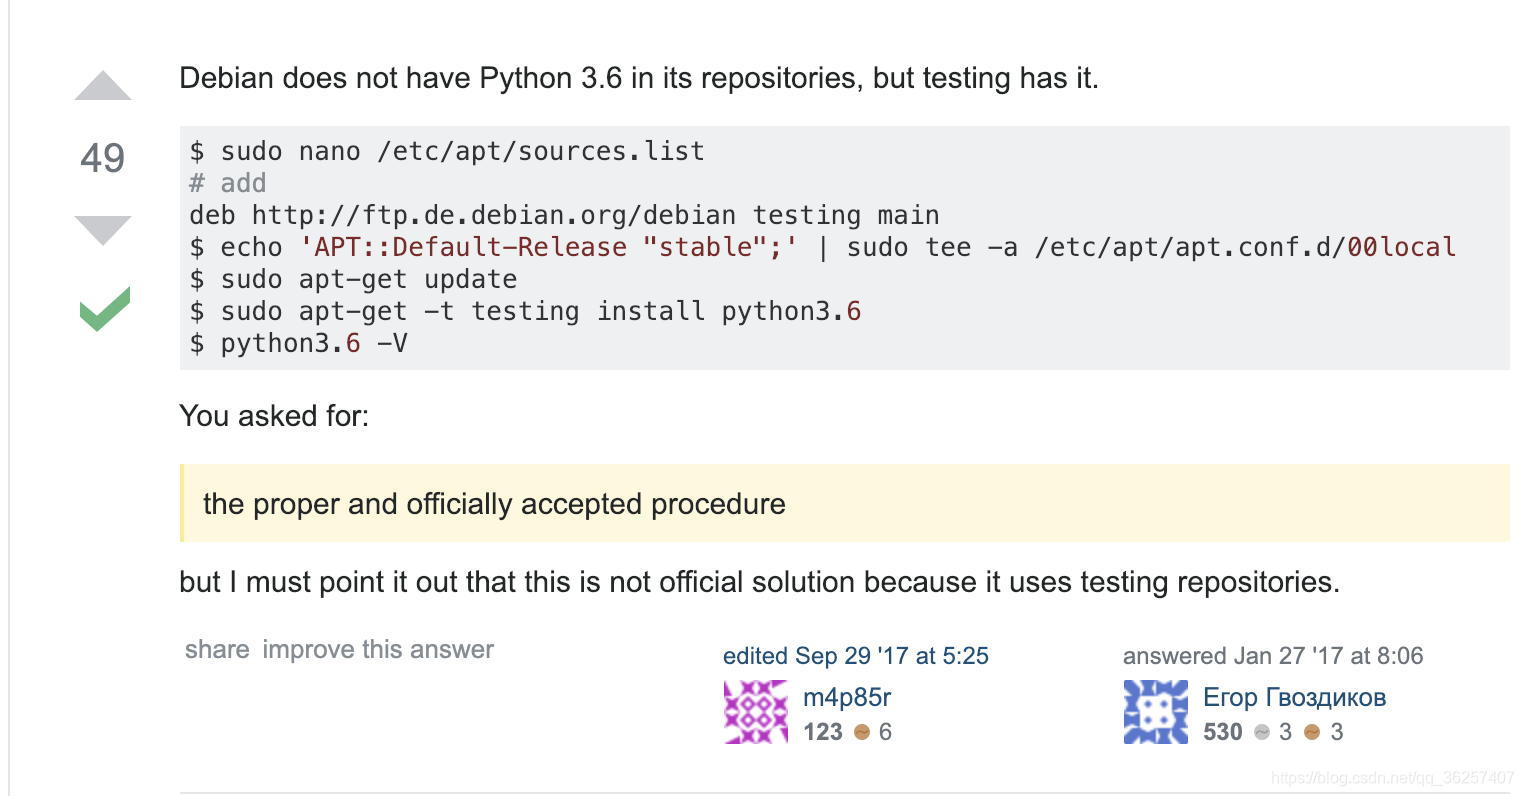Open improve this answer link

378,649
